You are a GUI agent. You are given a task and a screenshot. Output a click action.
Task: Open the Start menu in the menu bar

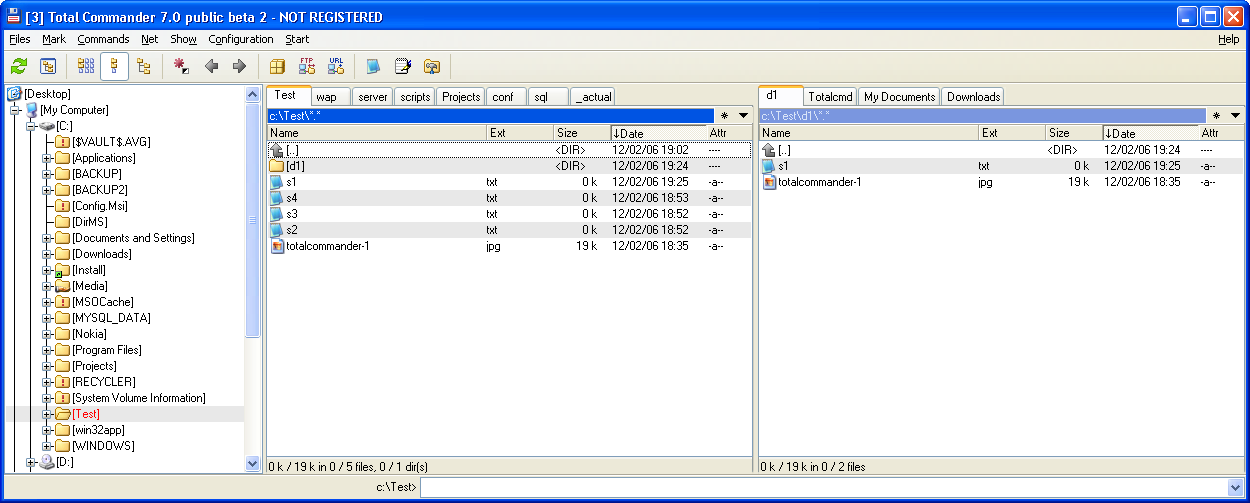[297, 40]
